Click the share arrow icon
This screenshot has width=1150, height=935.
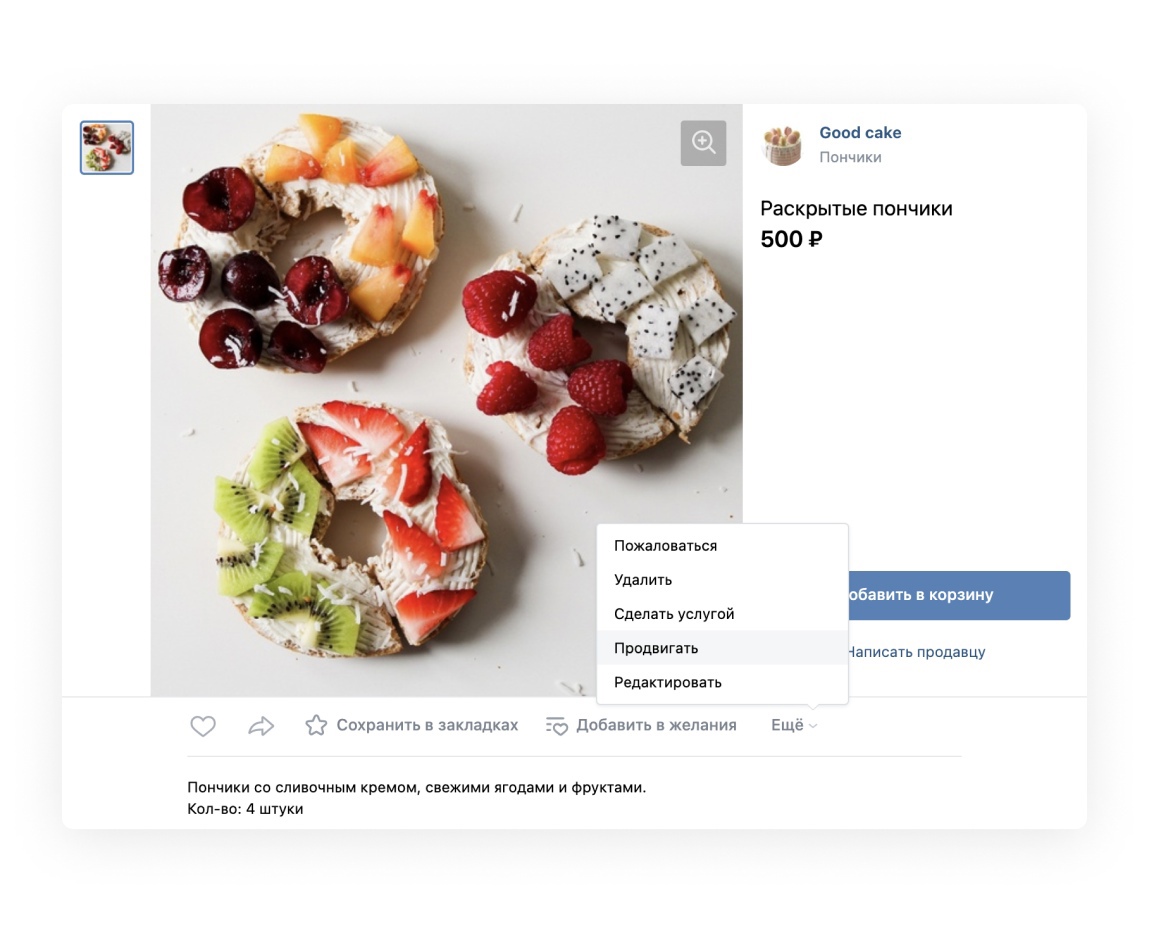[261, 726]
